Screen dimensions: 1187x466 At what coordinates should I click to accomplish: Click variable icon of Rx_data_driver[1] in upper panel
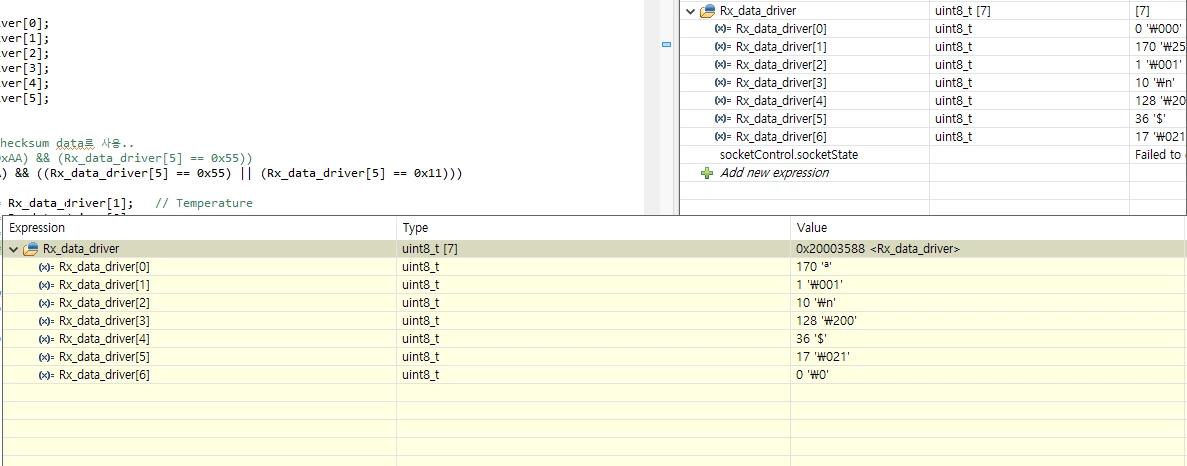[724, 47]
